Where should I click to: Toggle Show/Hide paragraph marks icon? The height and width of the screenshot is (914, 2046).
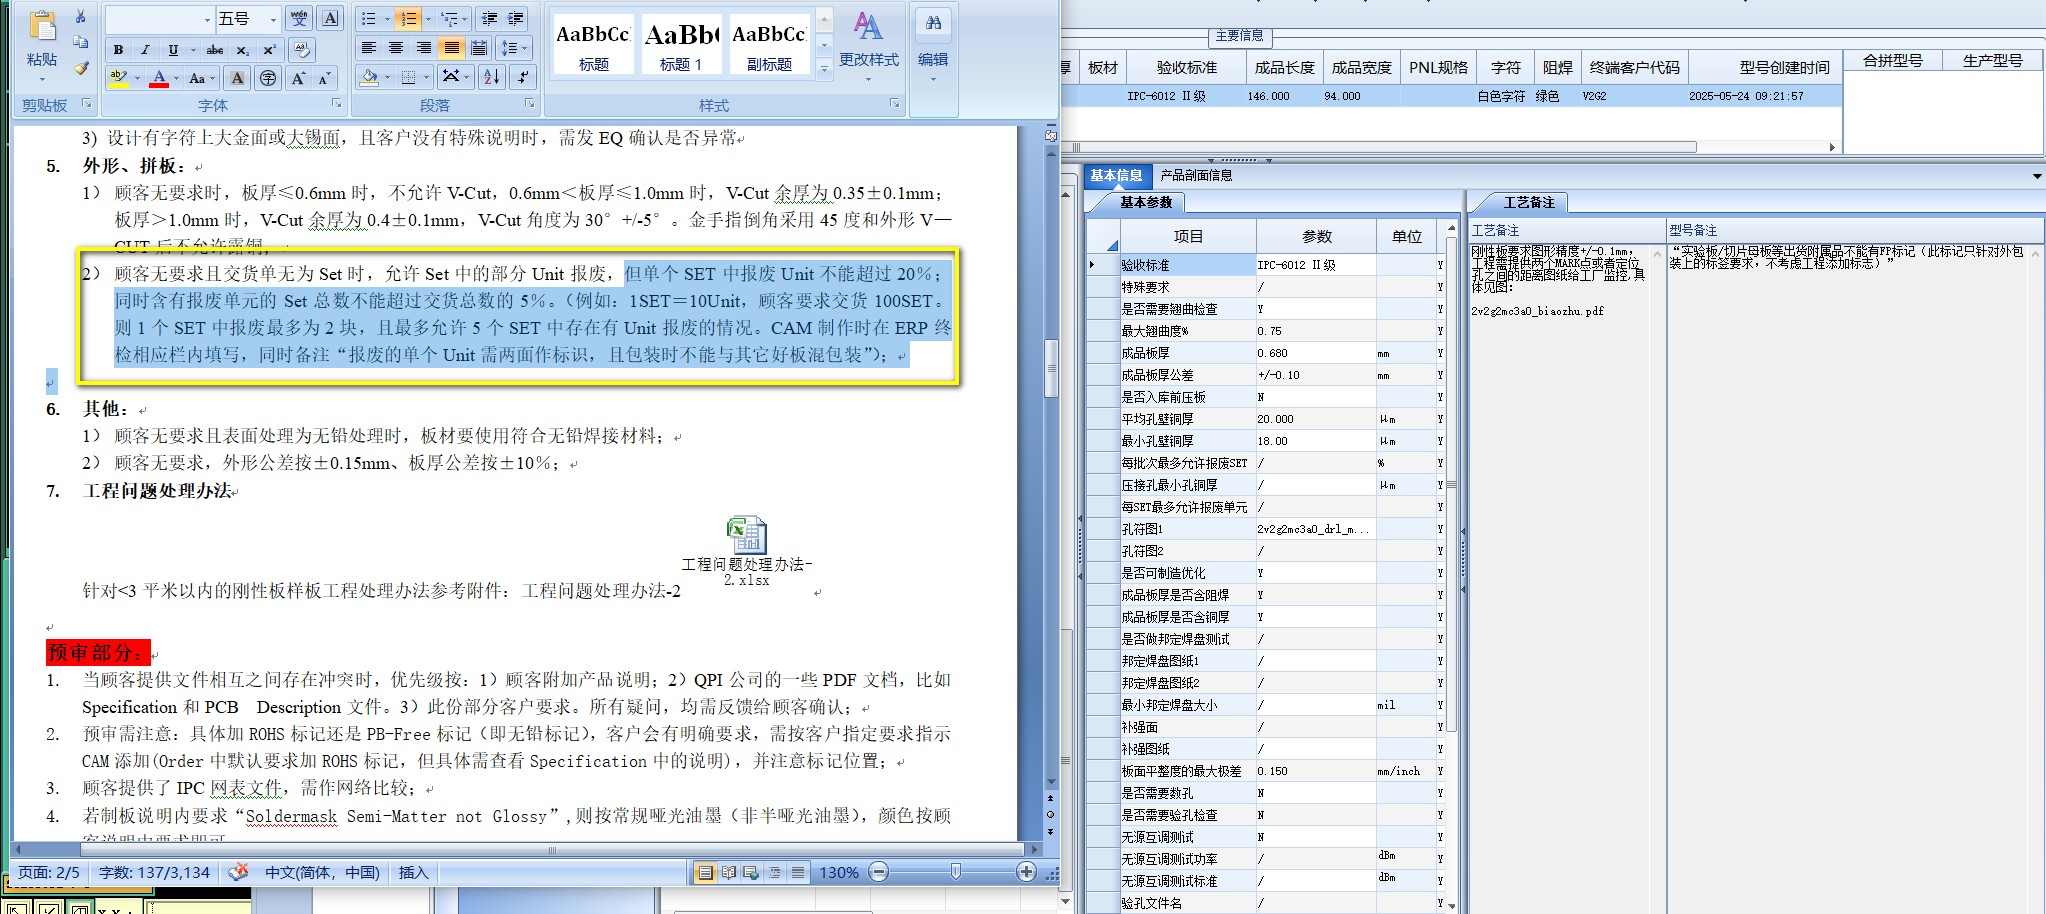[x=523, y=77]
